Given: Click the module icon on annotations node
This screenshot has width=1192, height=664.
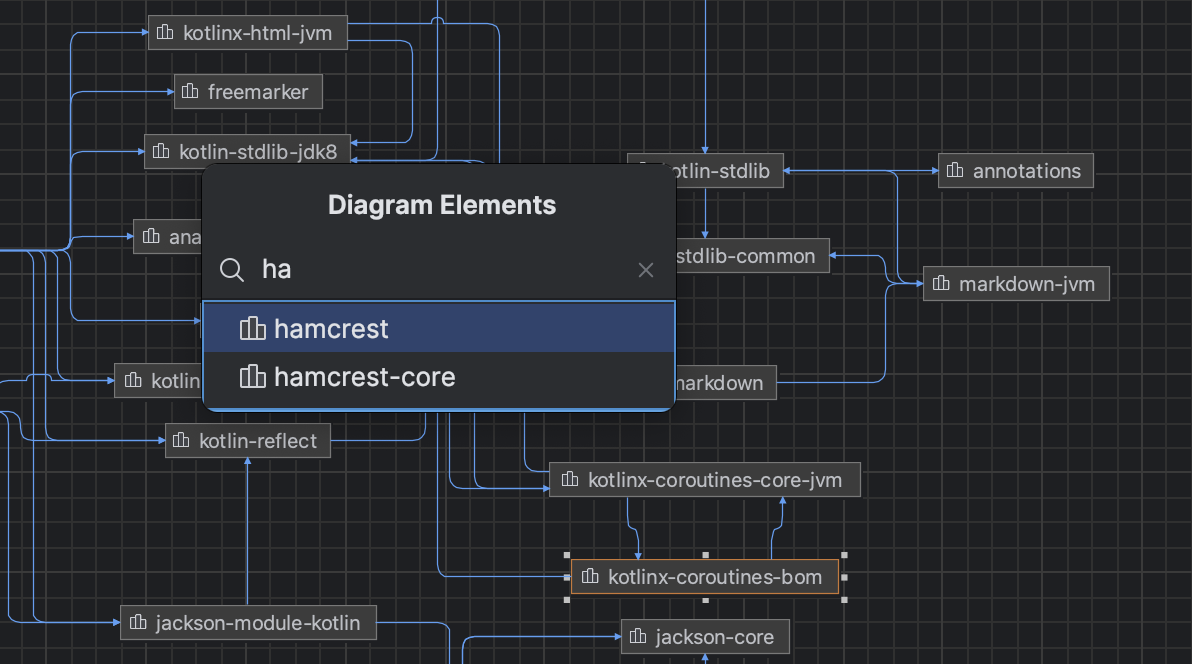Looking at the screenshot, I should point(955,170).
